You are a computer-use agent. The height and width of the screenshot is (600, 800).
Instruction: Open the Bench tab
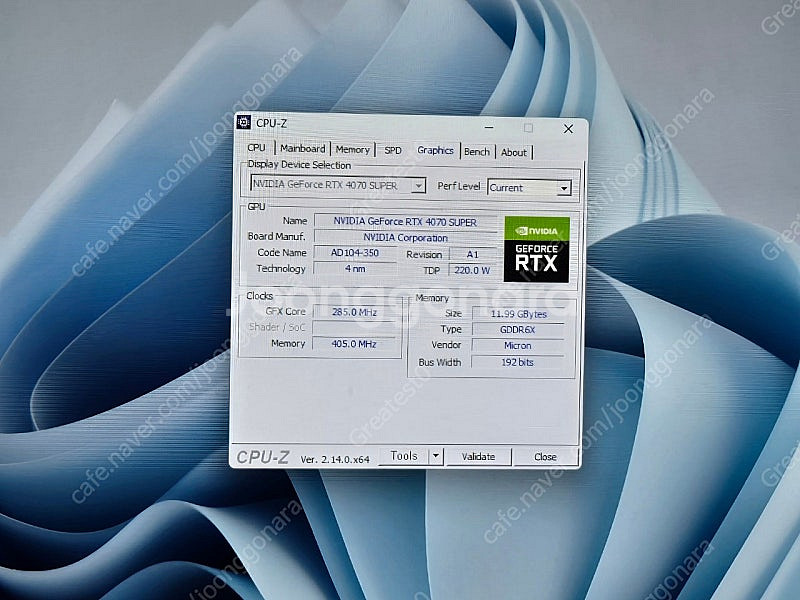click(x=477, y=152)
